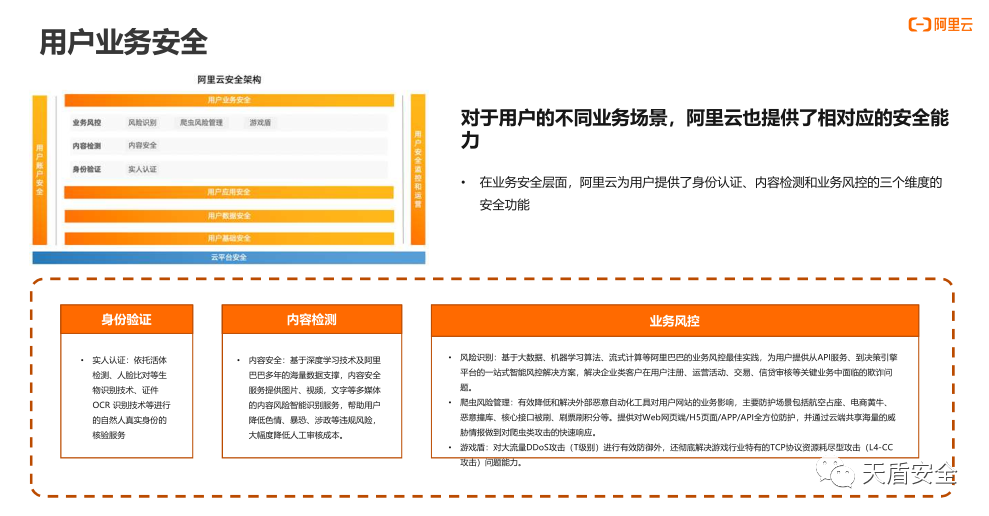Click the 用户应用安全 bar in the diagram
This screenshot has height=516, width=989.
(229, 192)
